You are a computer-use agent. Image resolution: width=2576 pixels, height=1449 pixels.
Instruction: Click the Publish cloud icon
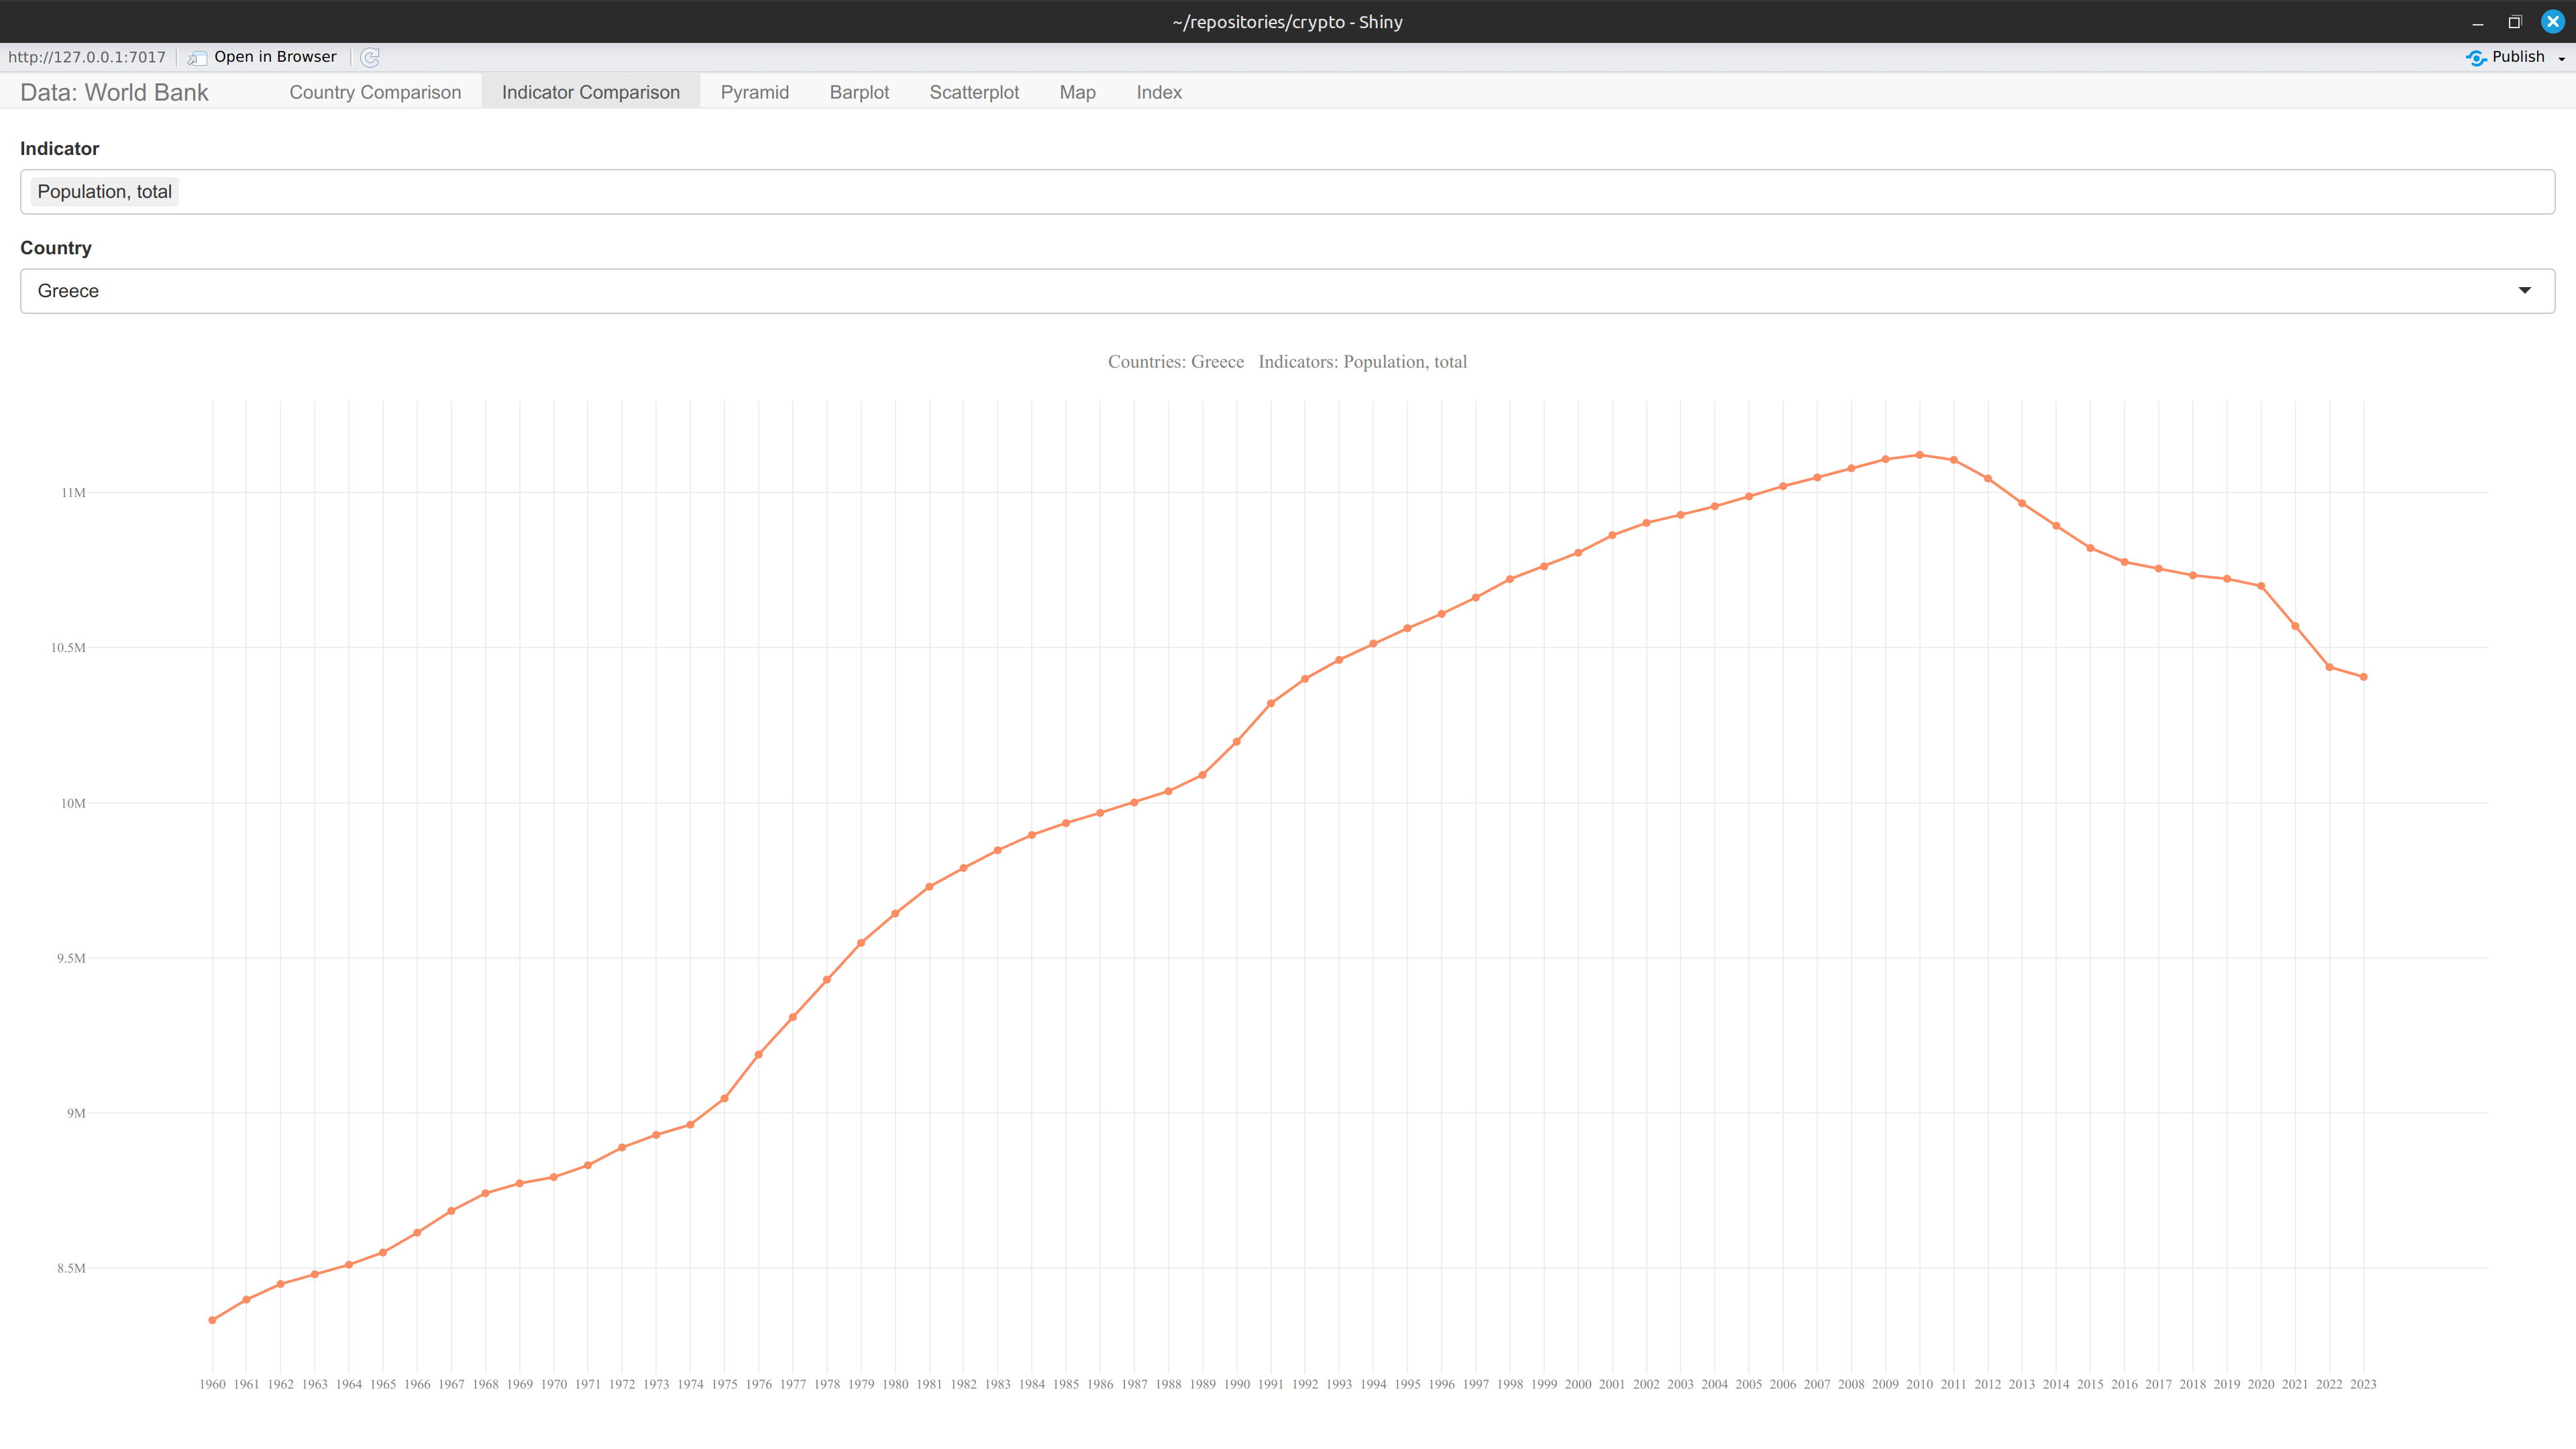pos(2475,58)
